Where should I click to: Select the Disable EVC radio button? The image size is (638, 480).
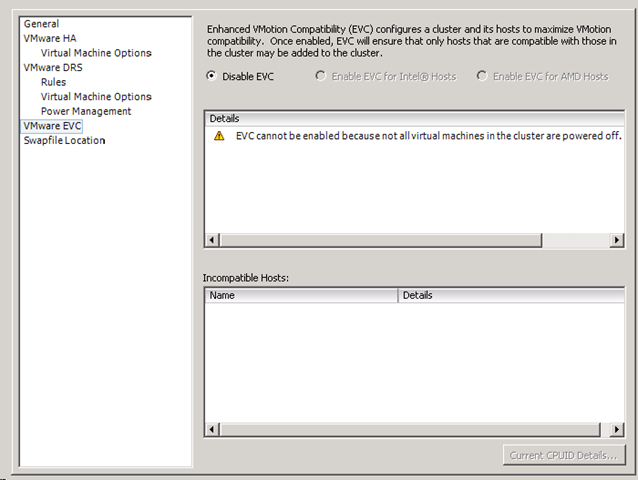pyautogui.click(x=211, y=76)
